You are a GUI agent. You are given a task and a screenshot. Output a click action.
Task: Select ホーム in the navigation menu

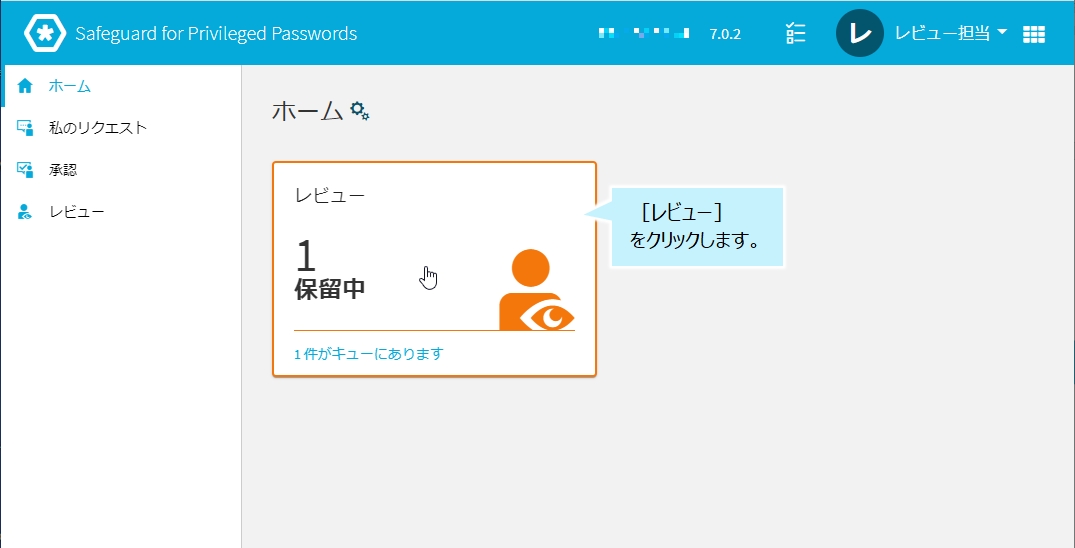70,86
